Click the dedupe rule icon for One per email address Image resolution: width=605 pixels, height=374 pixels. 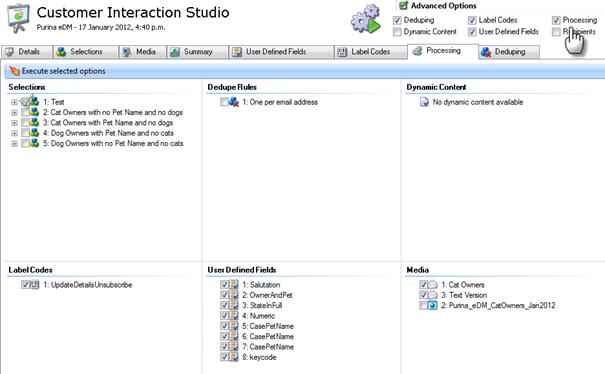tap(234, 102)
